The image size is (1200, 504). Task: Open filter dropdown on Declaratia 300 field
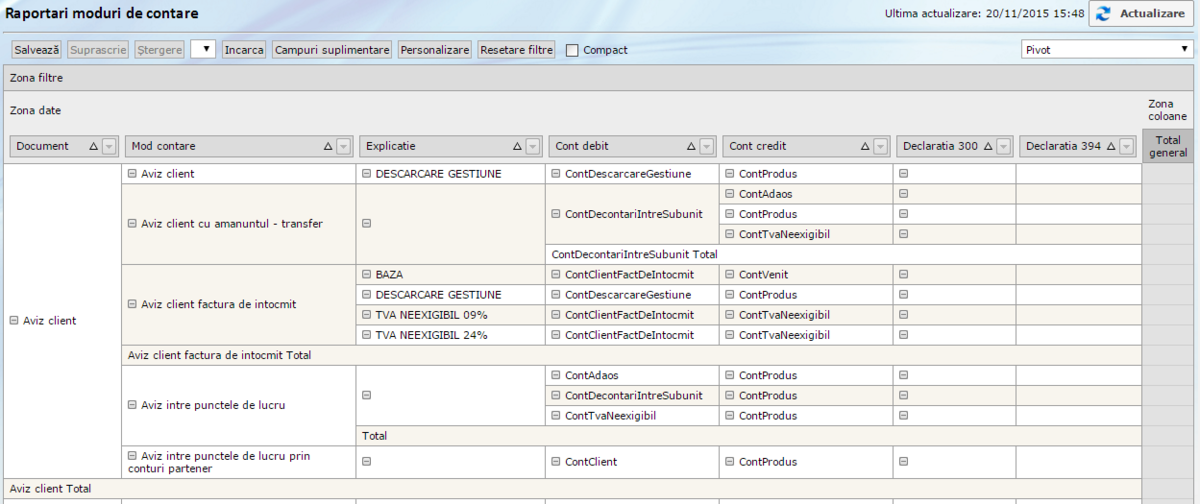point(1005,146)
